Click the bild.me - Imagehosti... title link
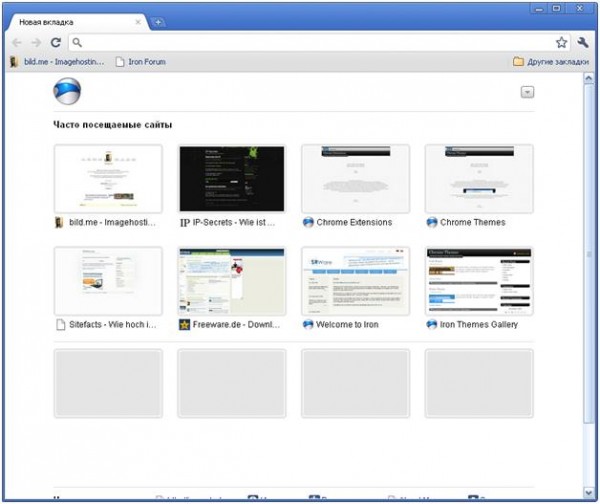This screenshot has width=600, height=504. click(112, 222)
